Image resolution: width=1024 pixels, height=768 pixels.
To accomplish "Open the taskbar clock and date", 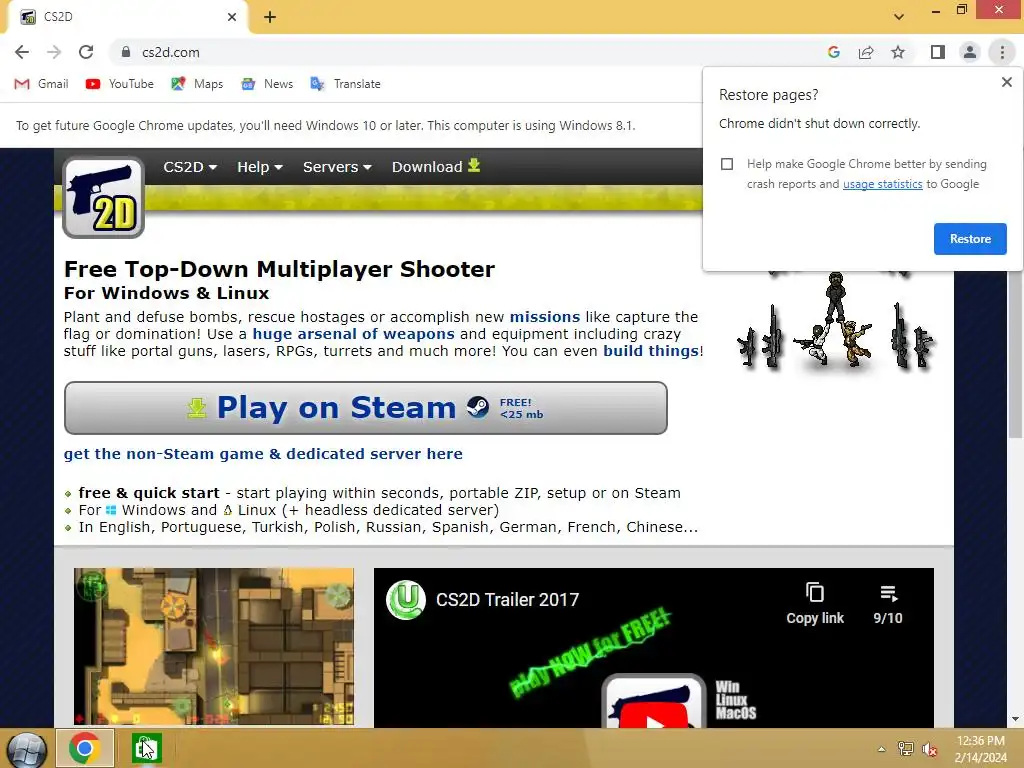I will pos(980,749).
